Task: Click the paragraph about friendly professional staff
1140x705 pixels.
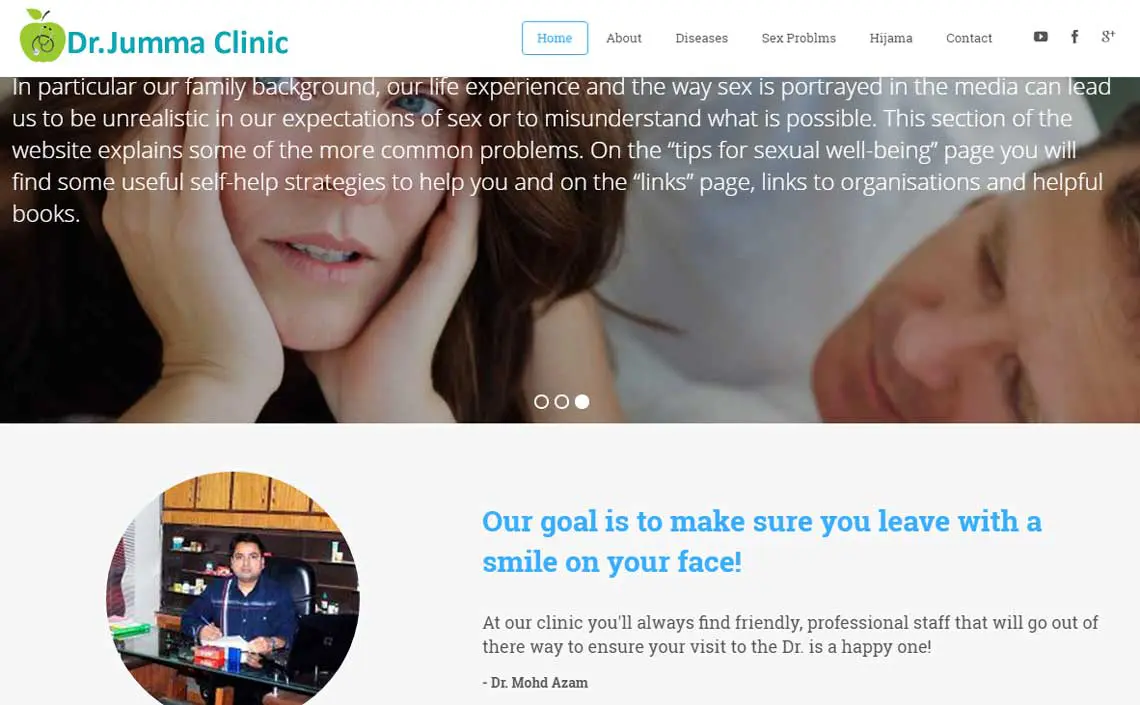Action: [790, 634]
